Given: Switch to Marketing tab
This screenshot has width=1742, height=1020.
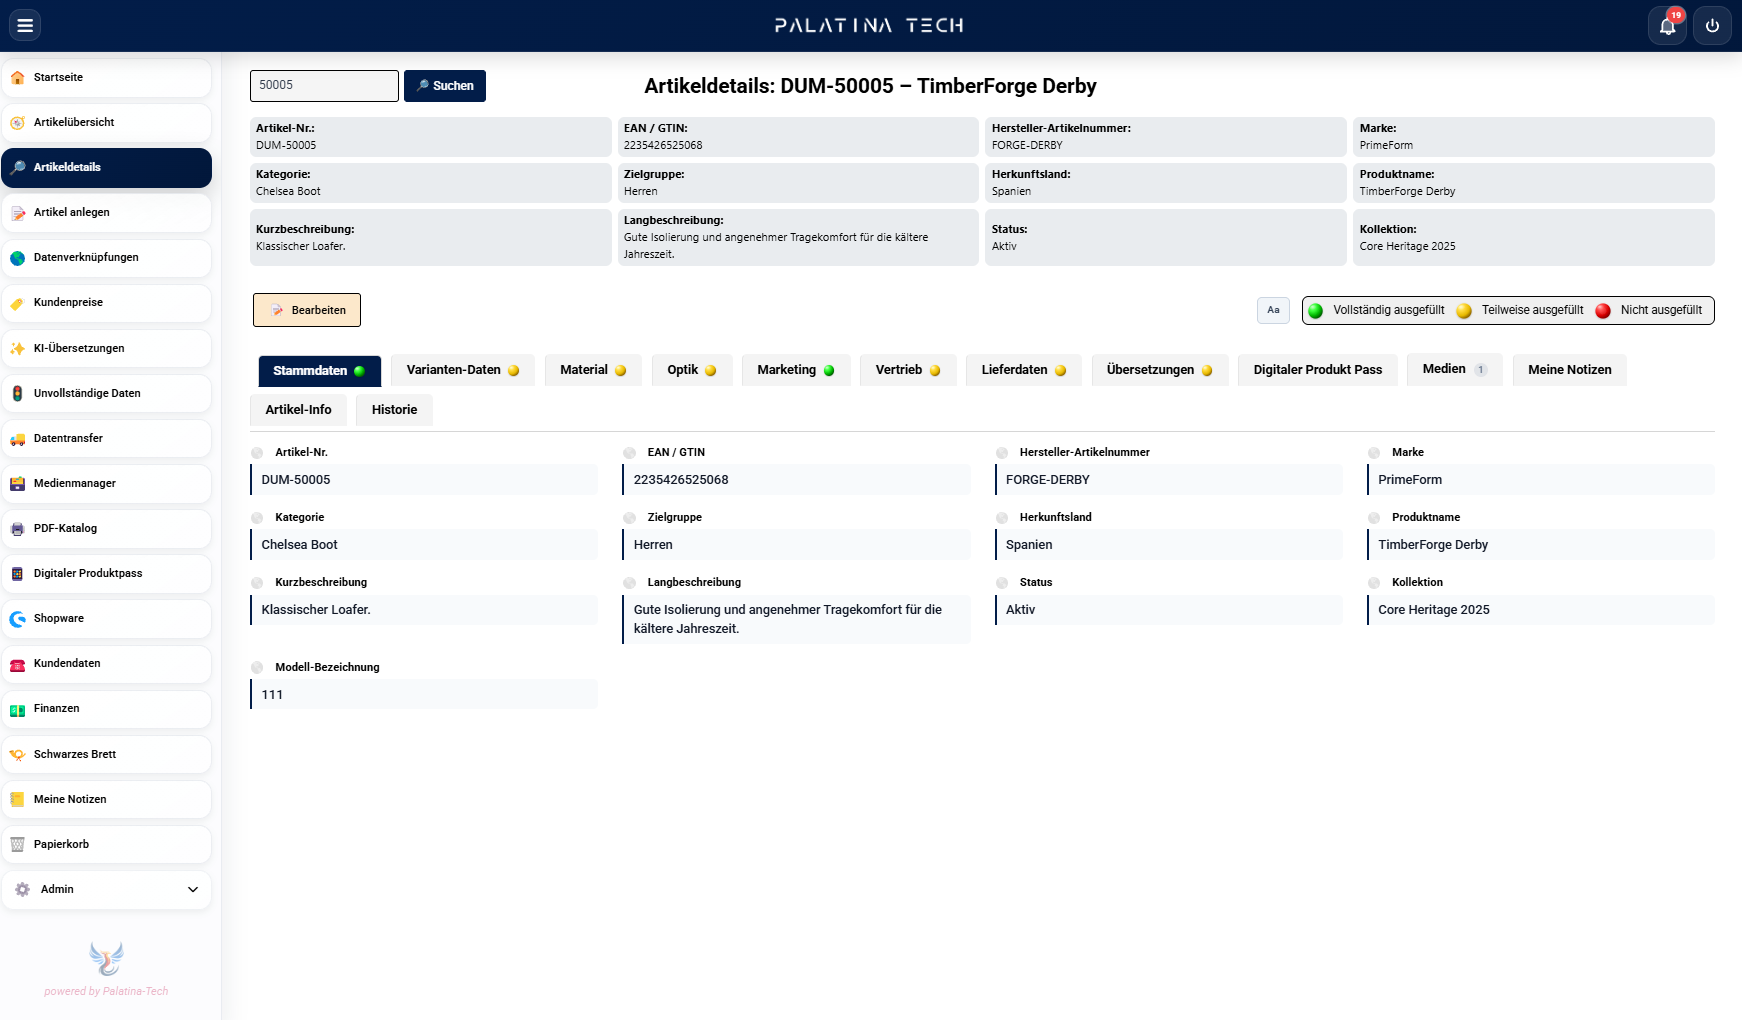Looking at the screenshot, I should (x=796, y=370).
